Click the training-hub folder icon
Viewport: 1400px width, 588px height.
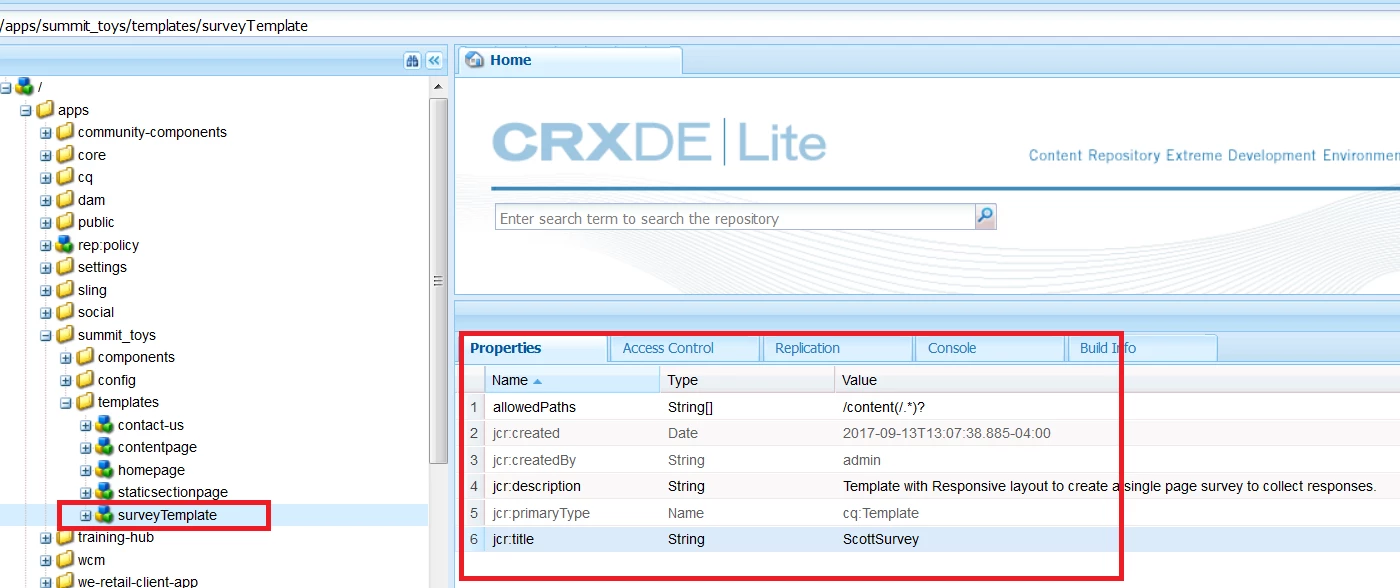pos(65,537)
